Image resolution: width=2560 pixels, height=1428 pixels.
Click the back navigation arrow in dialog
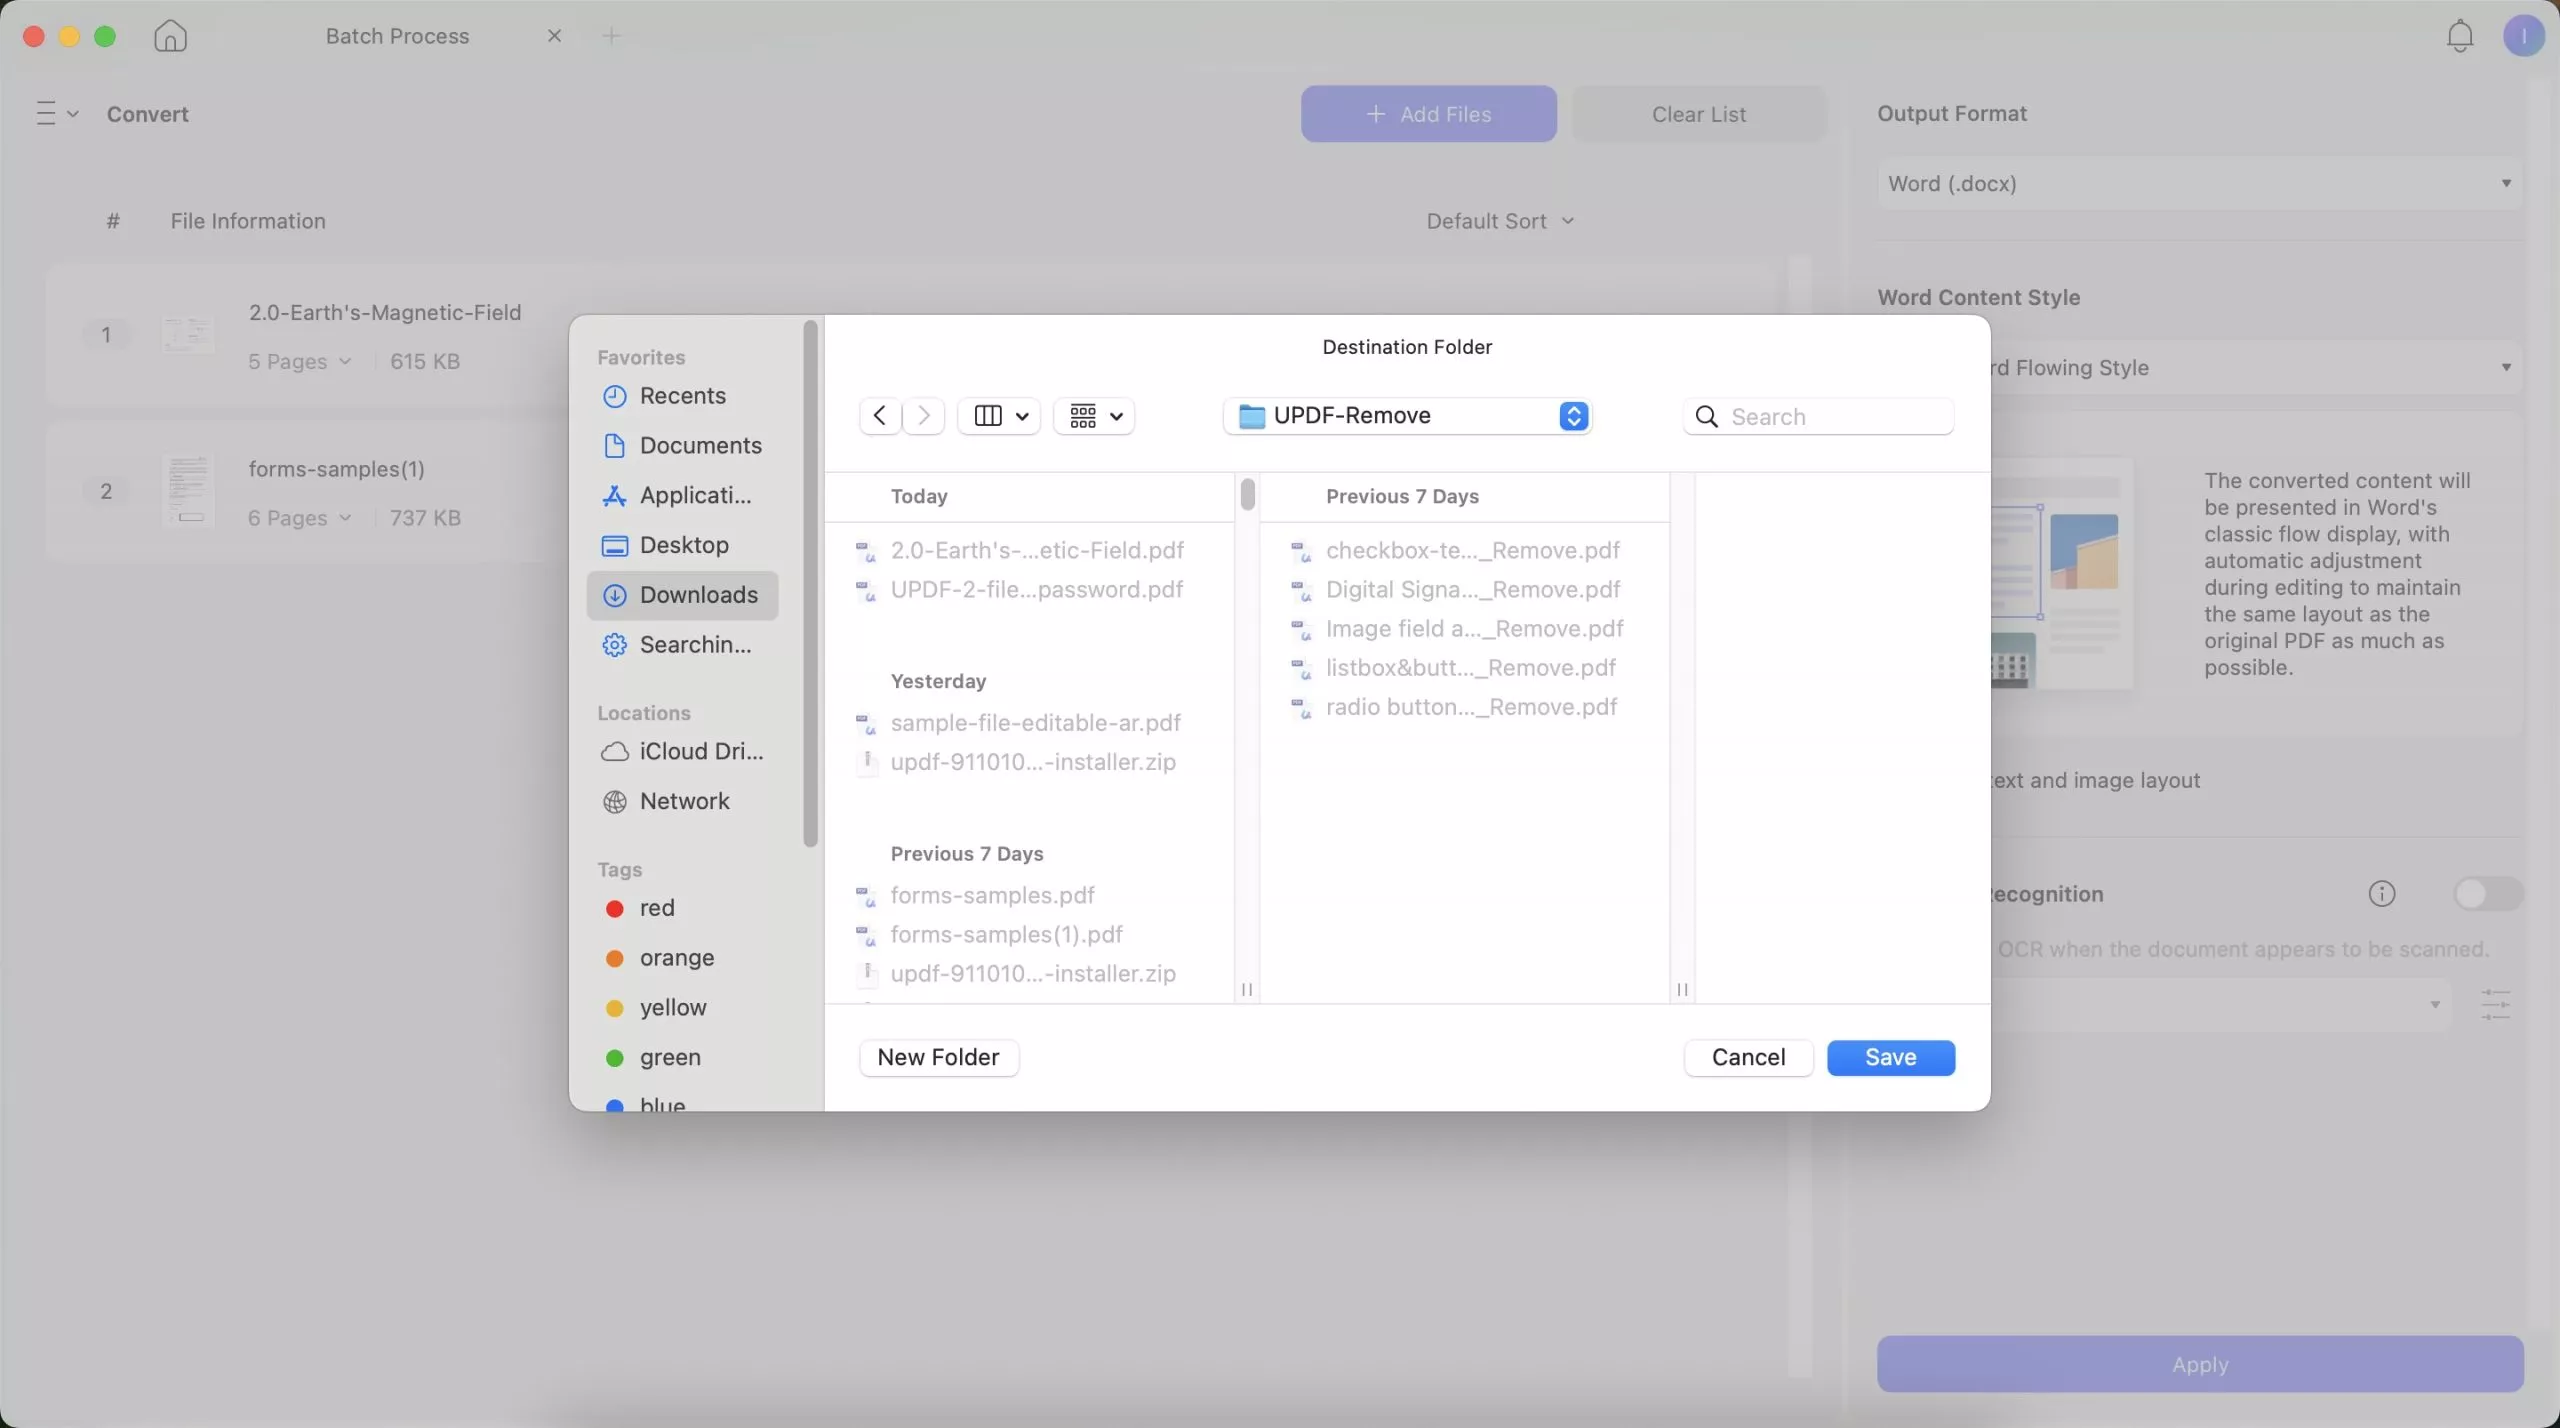pos(879,415)
